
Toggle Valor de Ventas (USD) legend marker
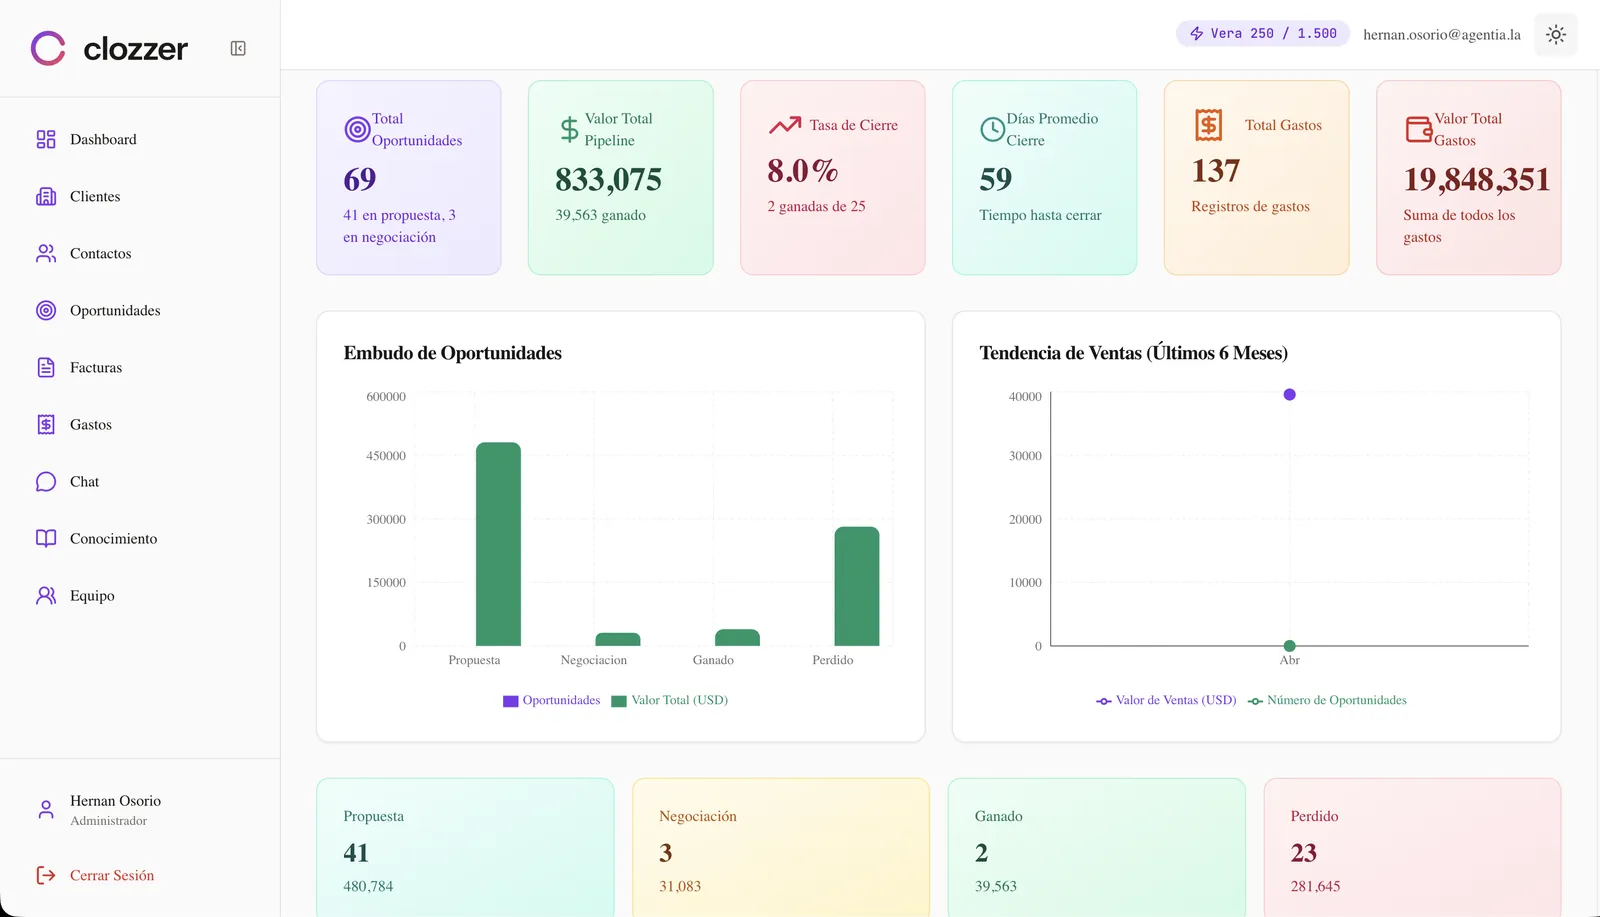coord(1104,701)
